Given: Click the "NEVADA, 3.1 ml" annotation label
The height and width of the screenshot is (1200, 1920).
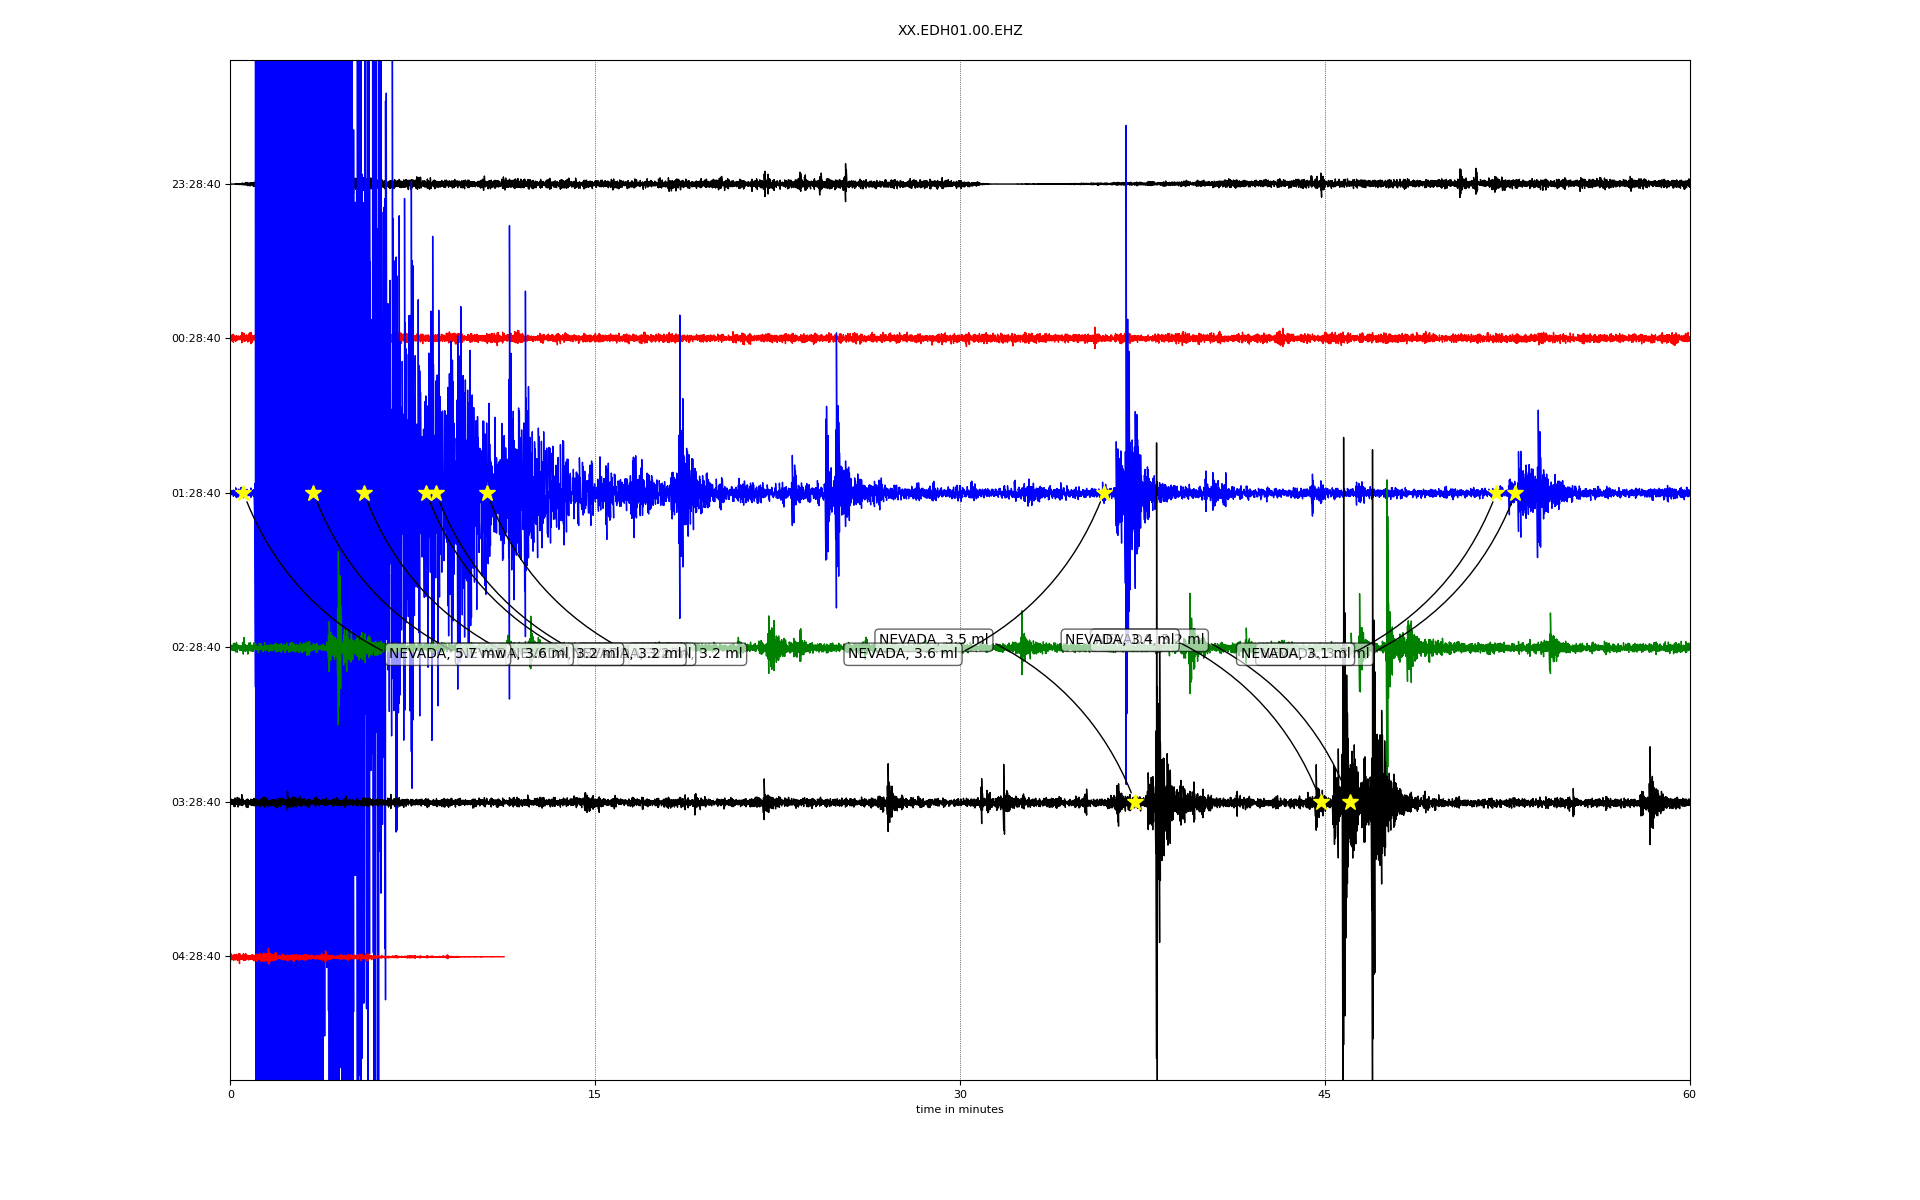Looking at the screenshot, I should (x=1295, y=654).
